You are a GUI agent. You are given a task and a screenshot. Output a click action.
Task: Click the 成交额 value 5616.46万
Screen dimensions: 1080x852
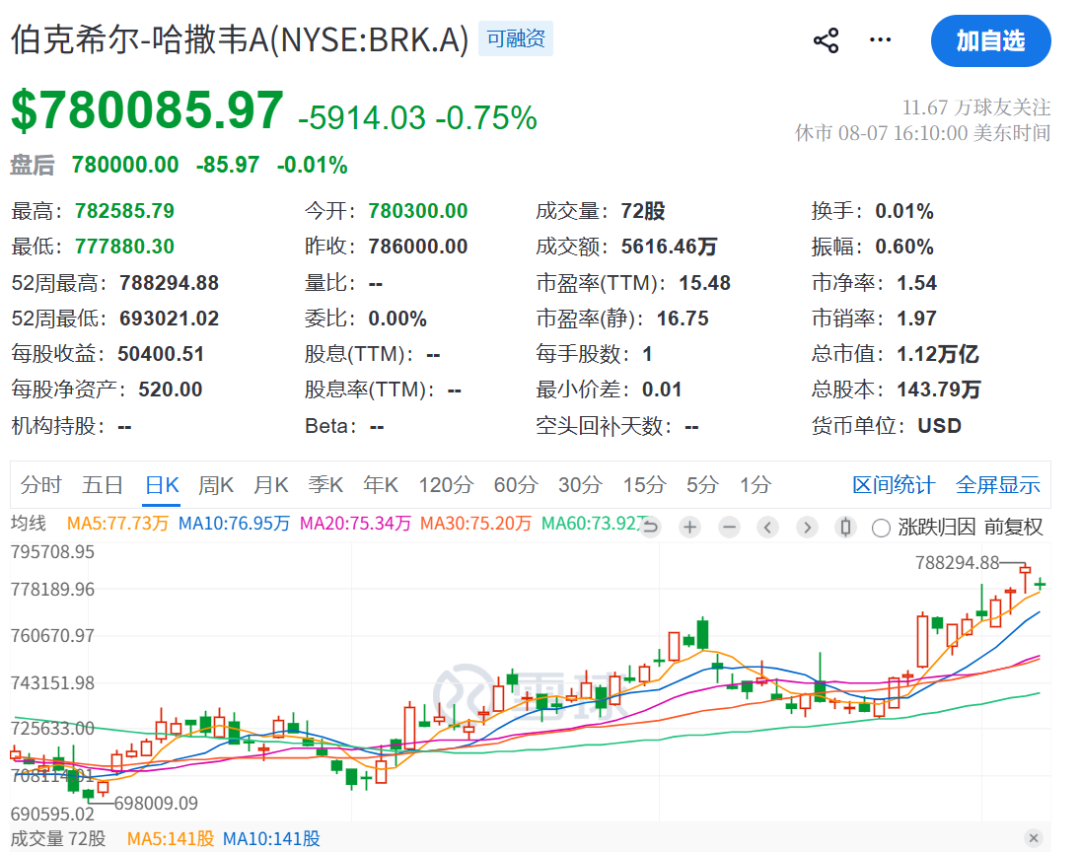click(669, 246)
